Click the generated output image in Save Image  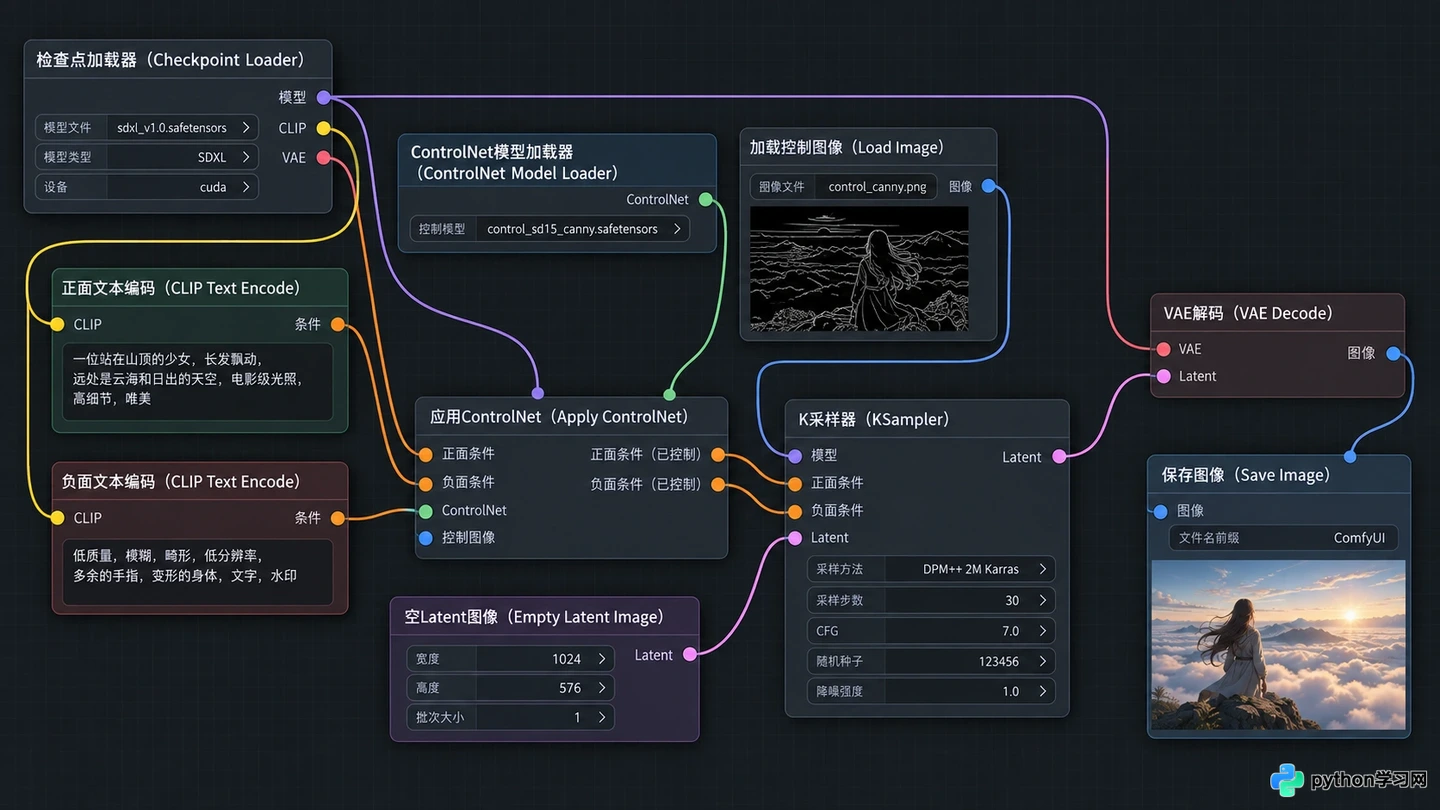pyautogui.click(x=1279, y=645)
